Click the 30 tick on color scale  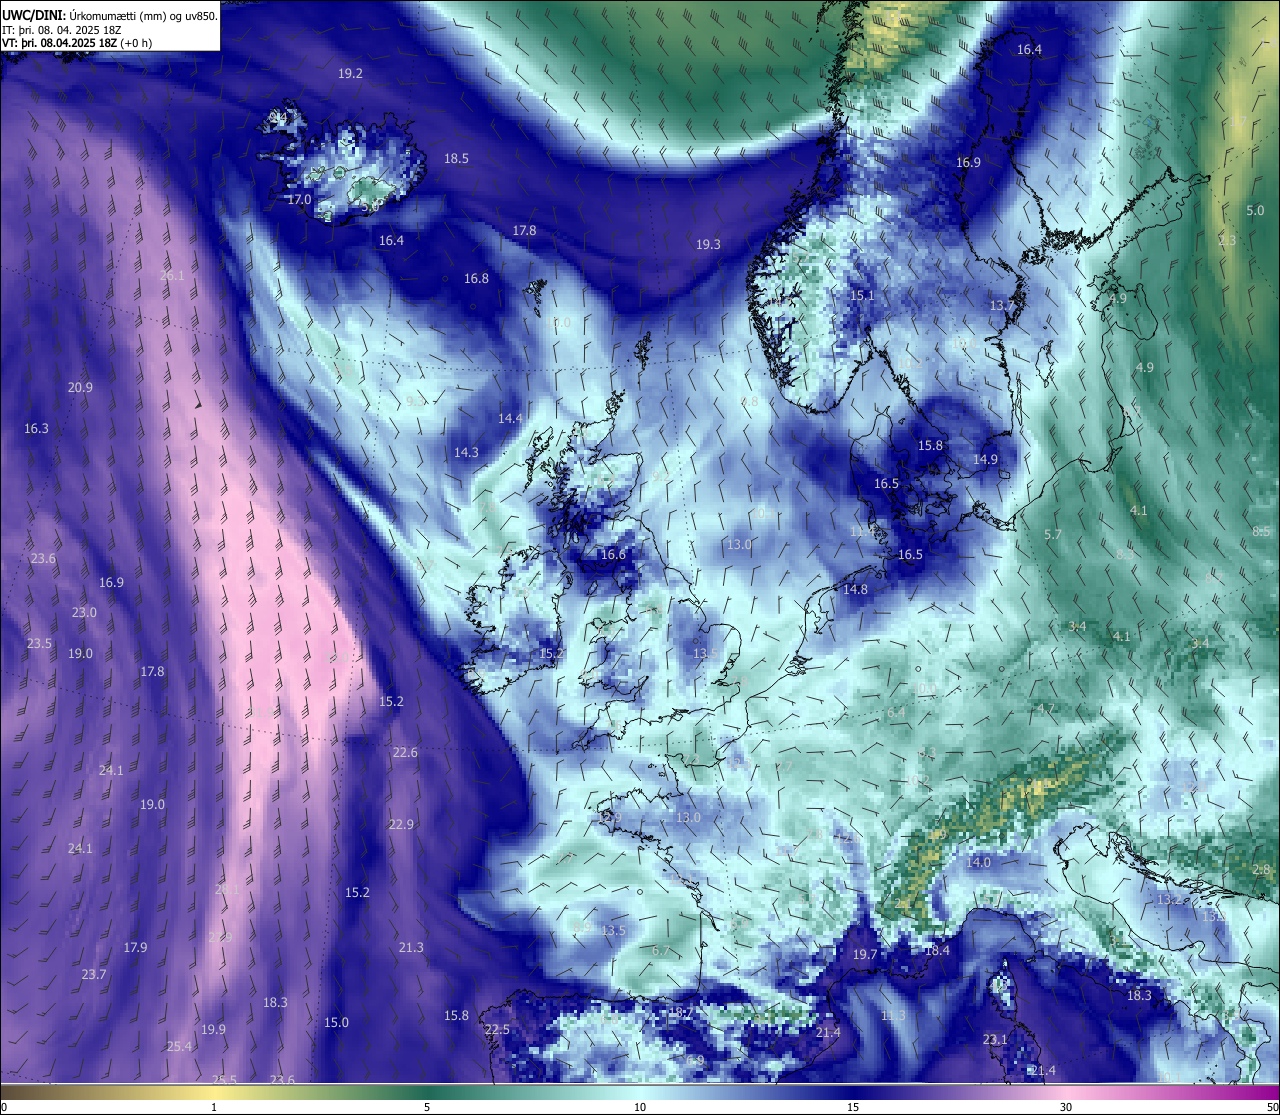pos(1066,1107)
